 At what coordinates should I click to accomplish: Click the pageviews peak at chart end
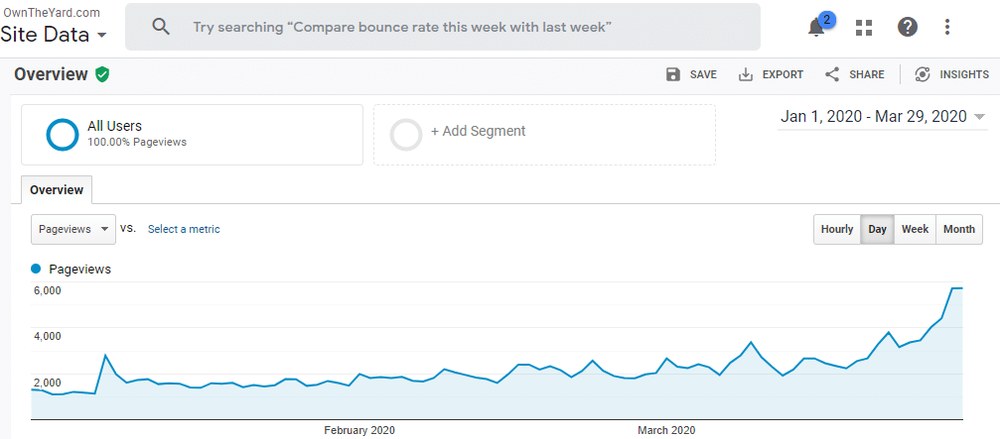[x=957, y=288]
